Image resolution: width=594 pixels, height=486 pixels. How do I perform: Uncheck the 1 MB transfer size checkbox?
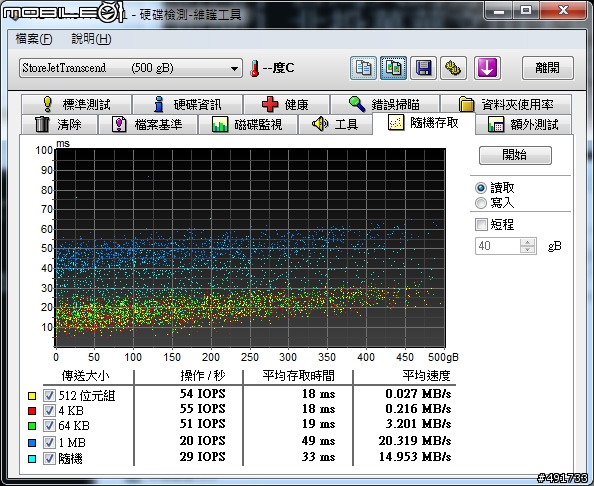point(49,442)
